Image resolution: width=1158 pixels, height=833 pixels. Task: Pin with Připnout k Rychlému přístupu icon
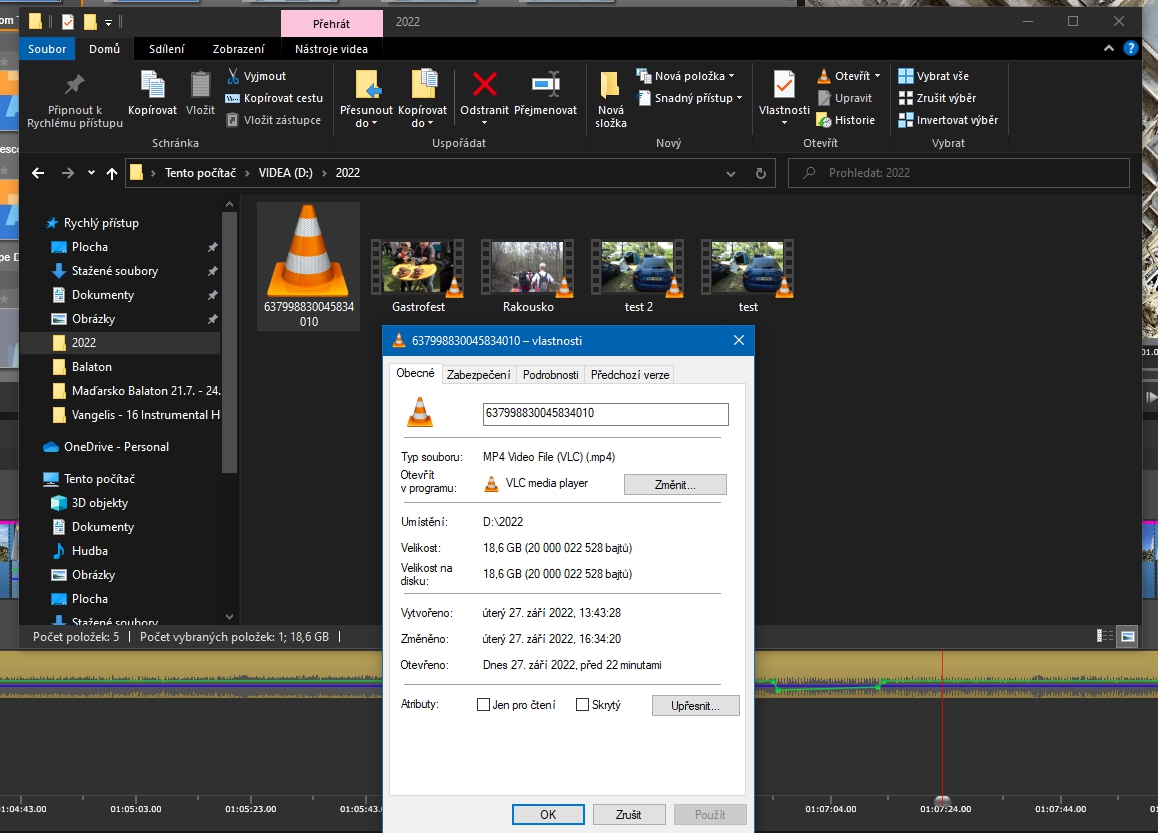coord(74,84)
